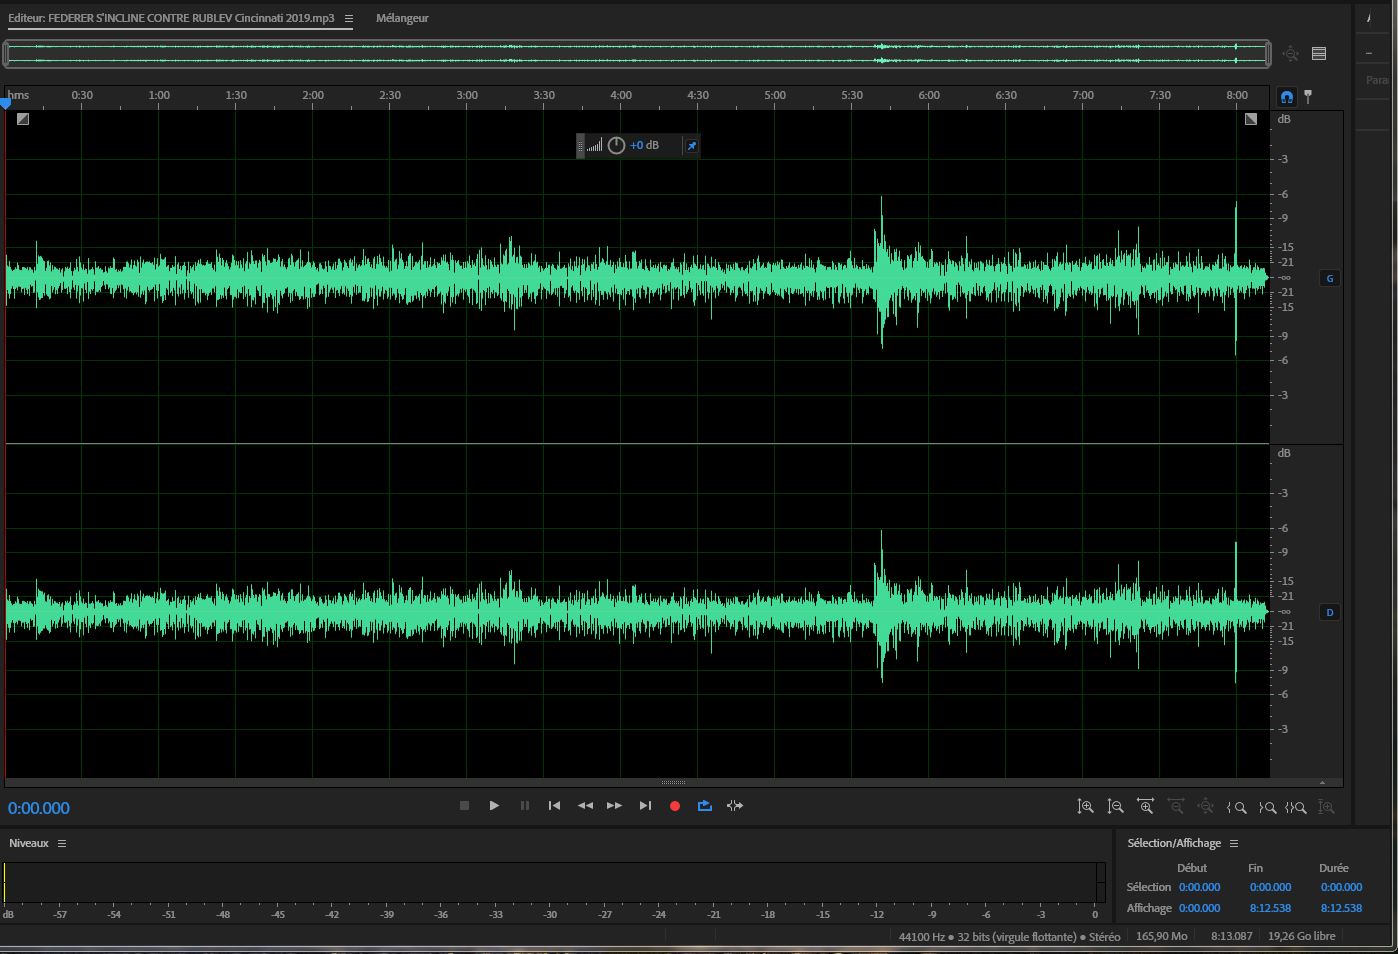Screen dimensions: 1398x954
Task: Toggle loop playback icon
Action: coord(705,806)
